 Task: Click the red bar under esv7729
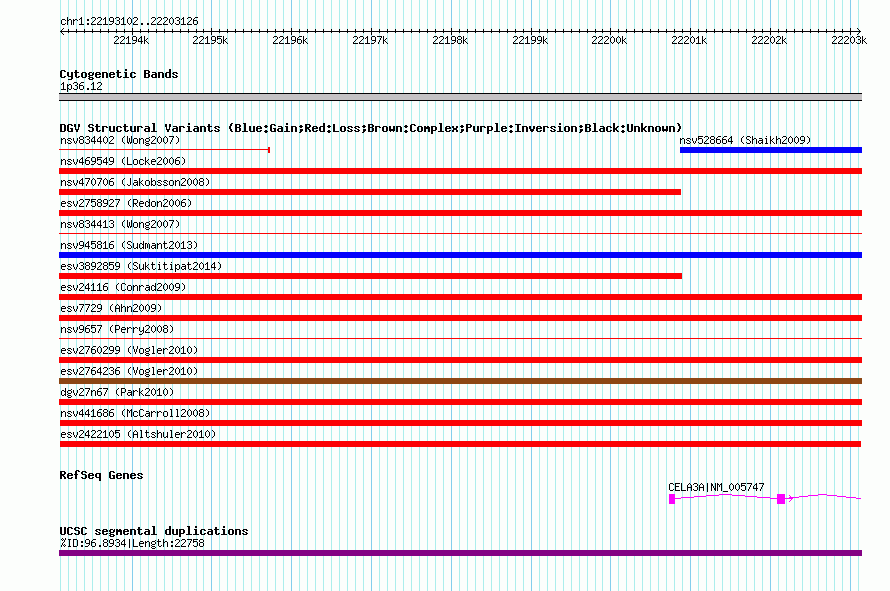pyautogui.click(x=460, y=318)
